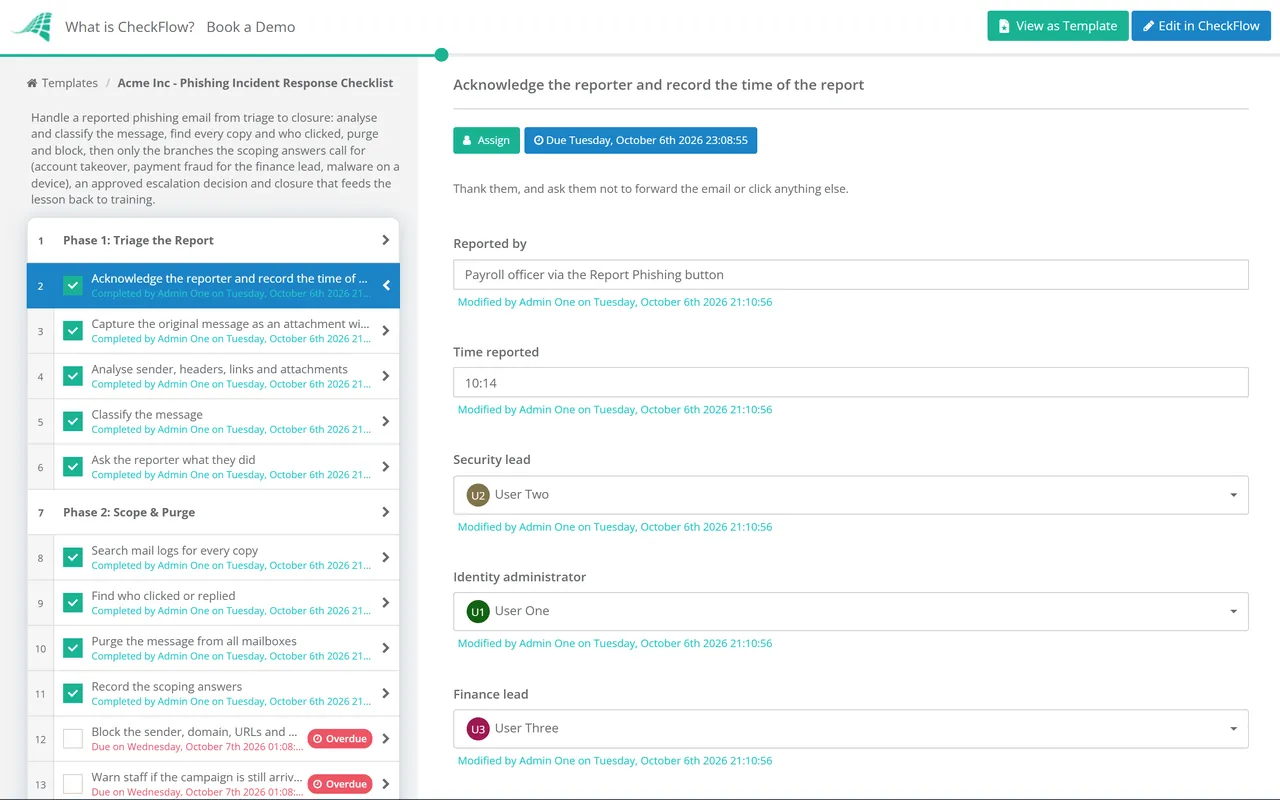Click the Assign button
This screenshot has height=800, width=1280.
pos(486,140)
